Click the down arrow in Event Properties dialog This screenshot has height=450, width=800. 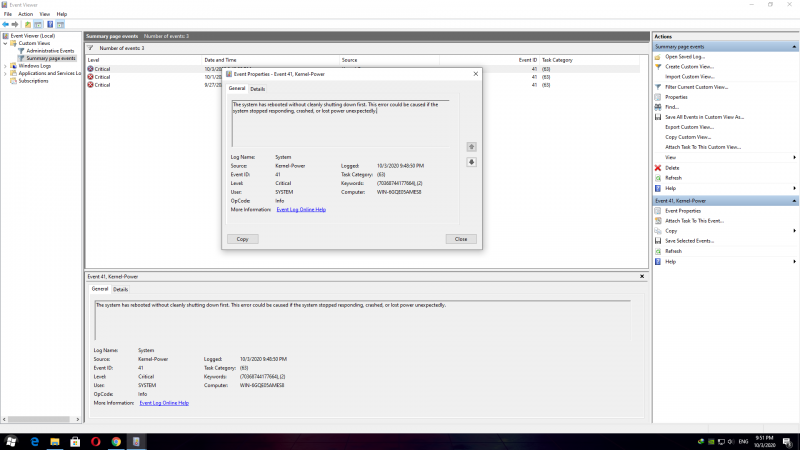click(x=472, y=162)
